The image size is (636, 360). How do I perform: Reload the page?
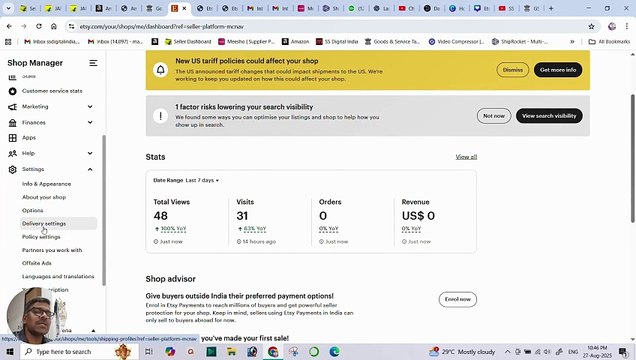tap(39, 26)
